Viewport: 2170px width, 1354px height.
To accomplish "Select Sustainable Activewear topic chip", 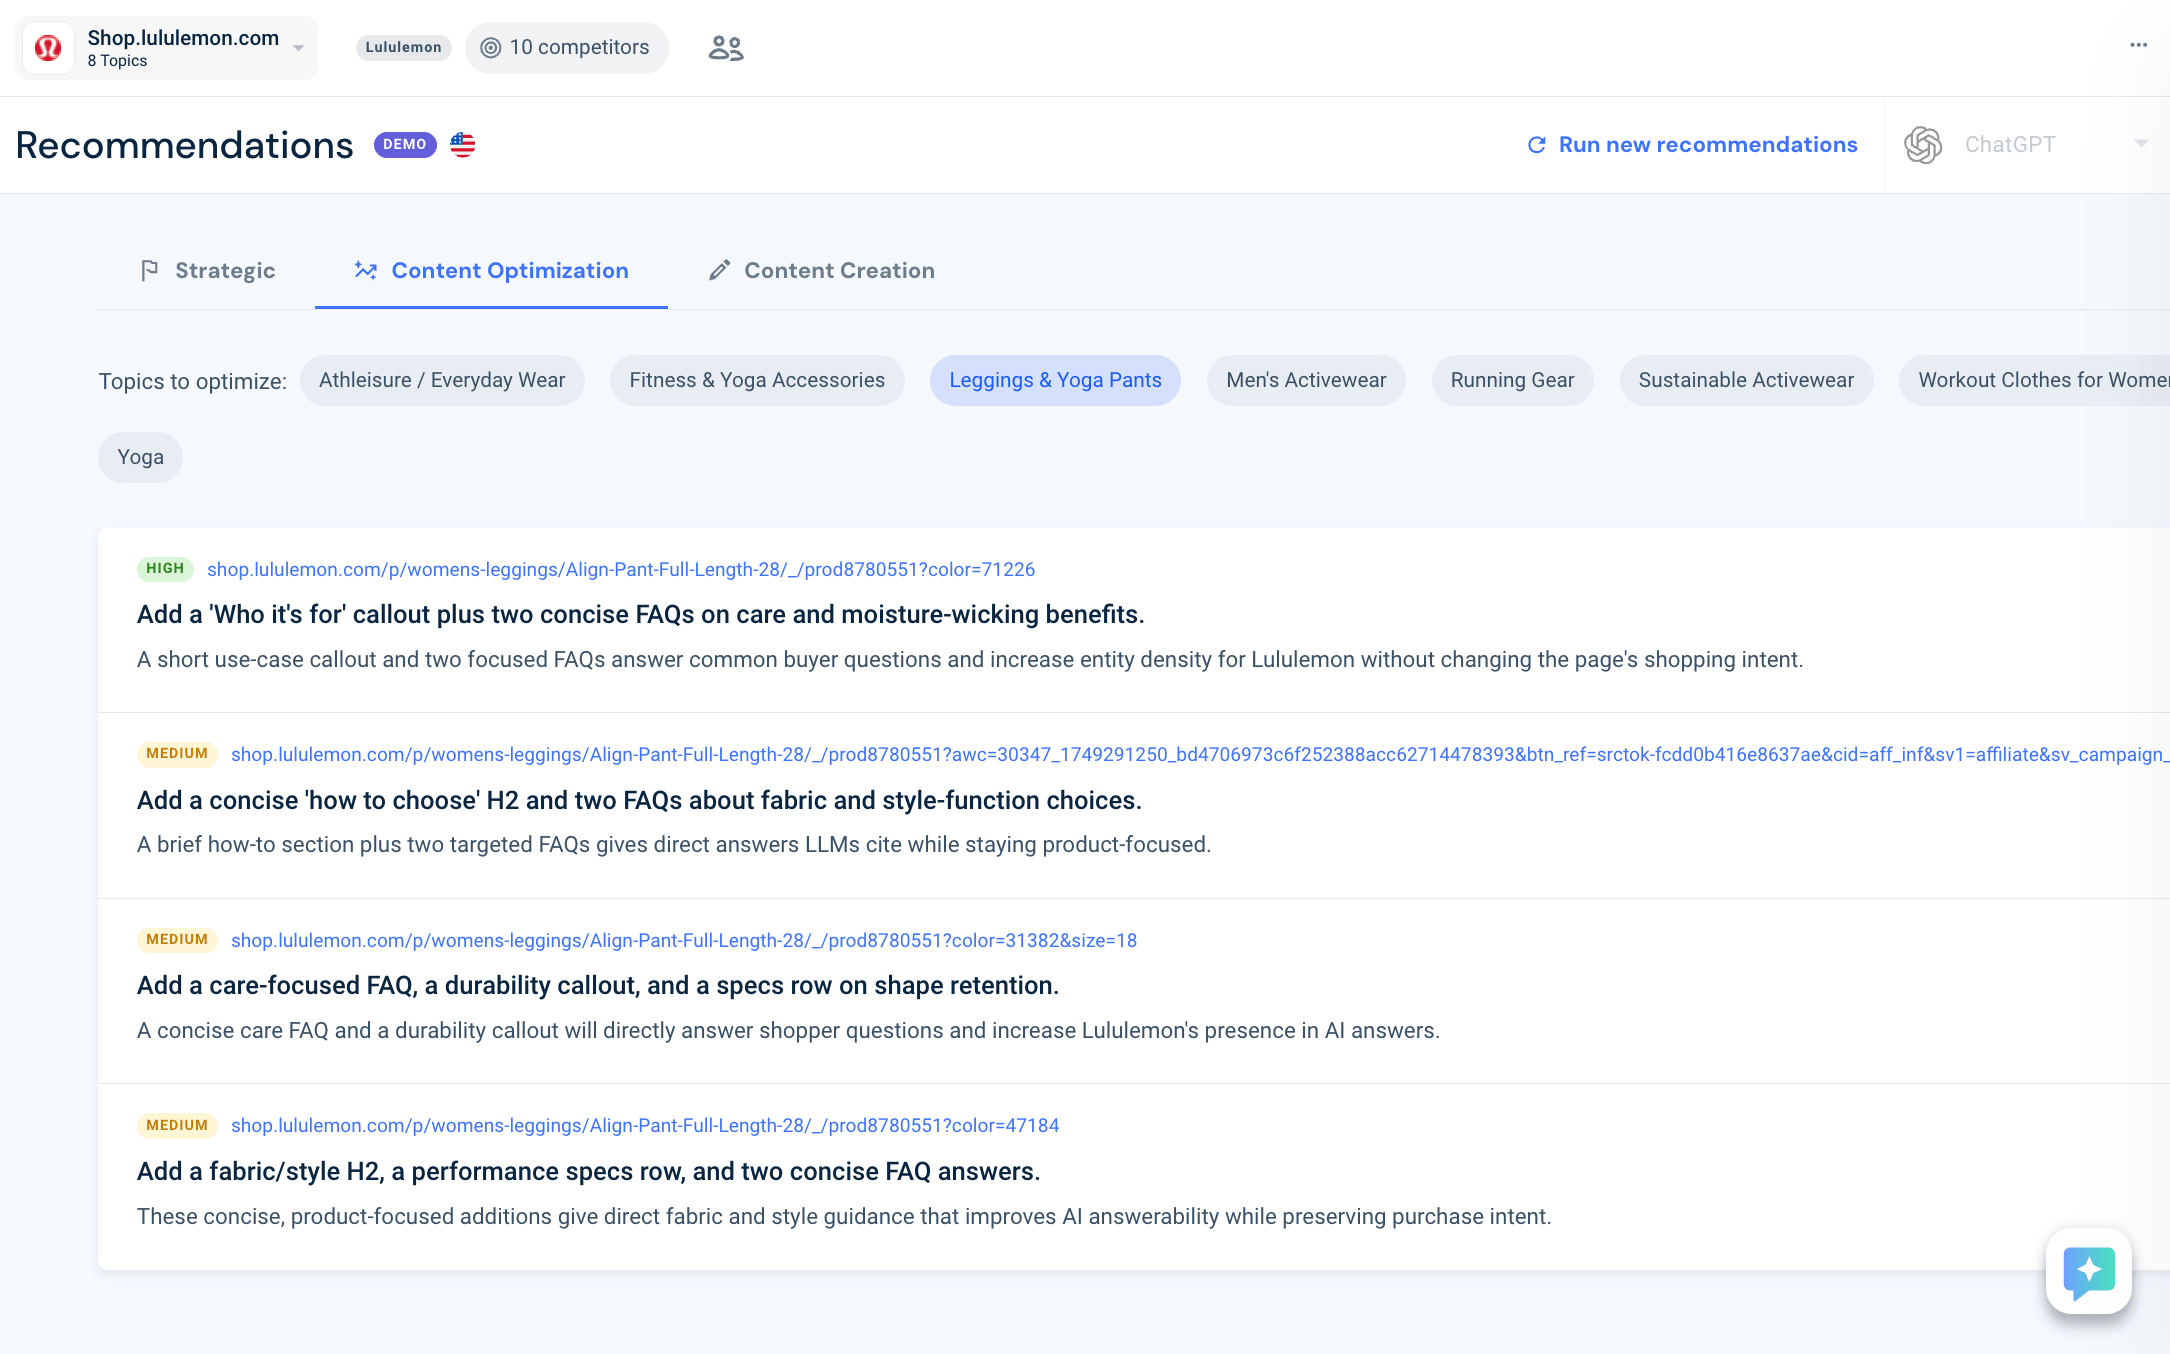I will pos(1746,380).
